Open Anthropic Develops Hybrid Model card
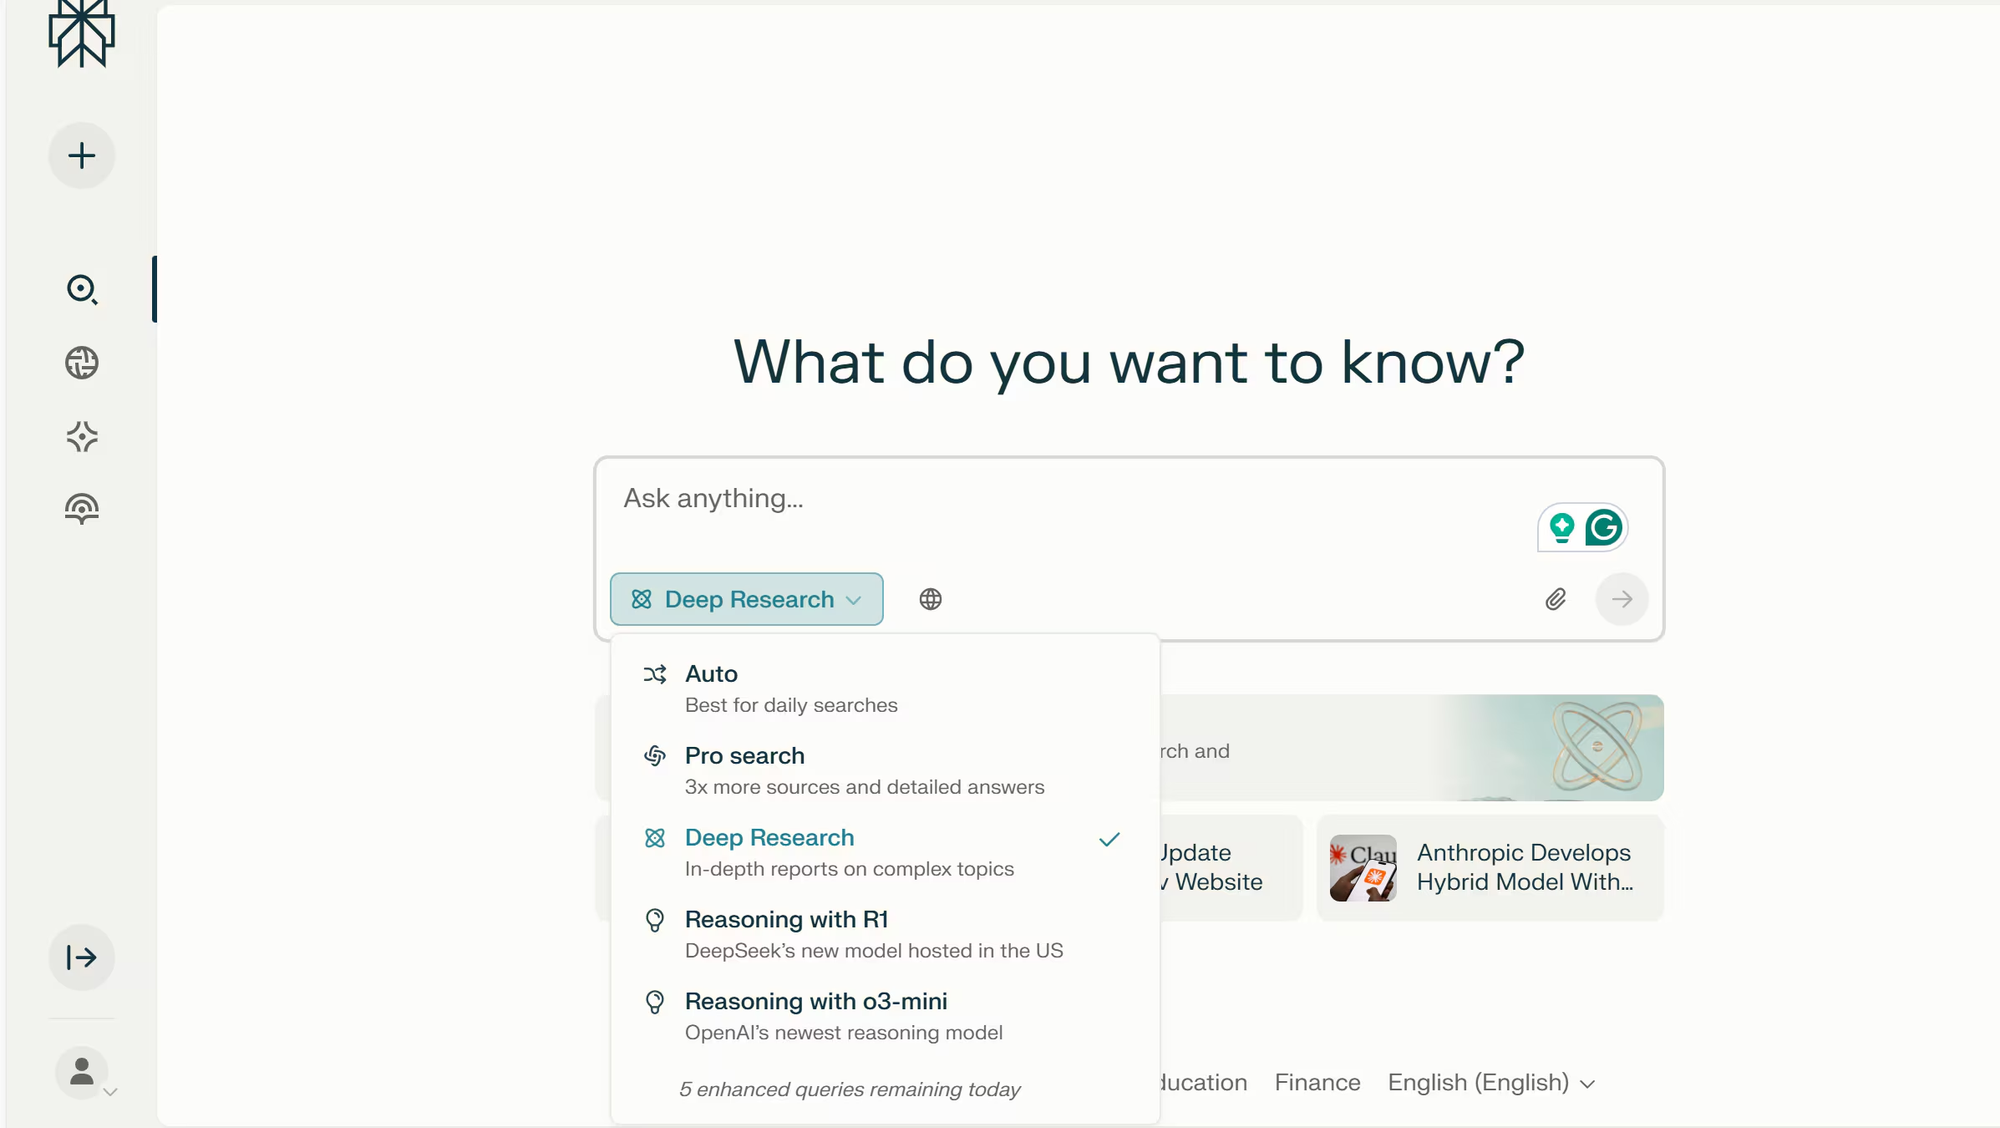Image resolution: width=2000 pixels, height=1128 pixels. (1490, 868)
